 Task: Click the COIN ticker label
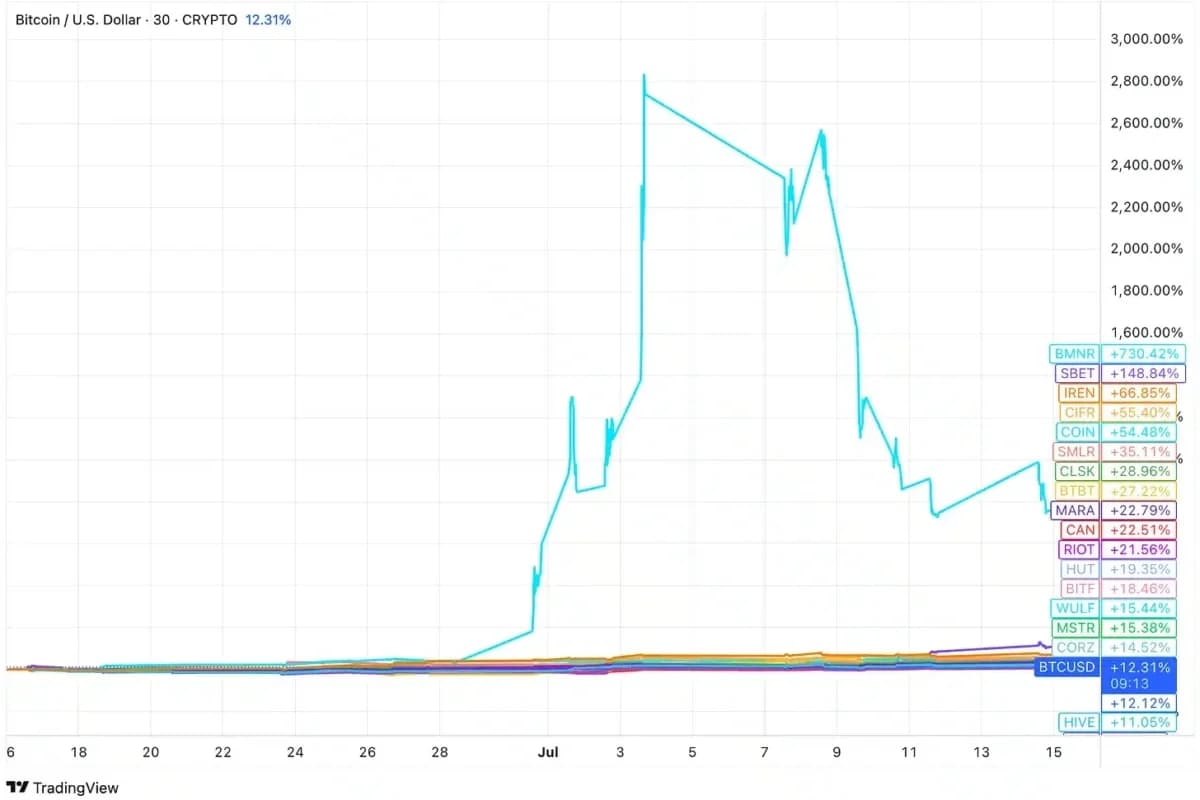1077,432
